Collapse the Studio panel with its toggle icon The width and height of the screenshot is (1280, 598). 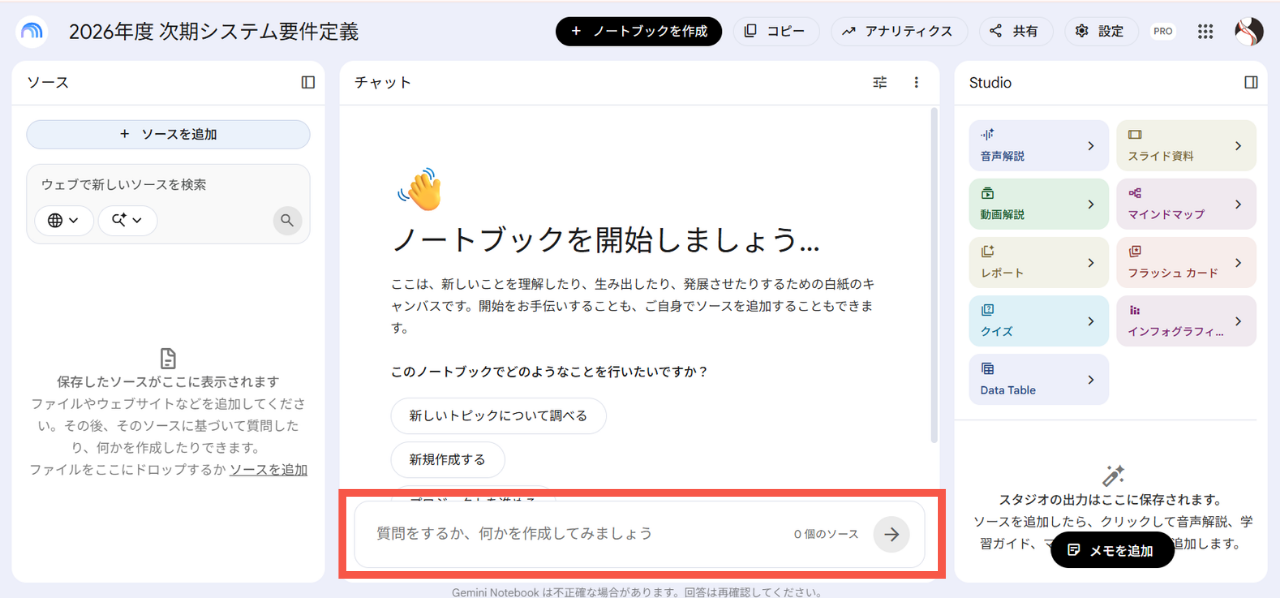coord(1251,82)
